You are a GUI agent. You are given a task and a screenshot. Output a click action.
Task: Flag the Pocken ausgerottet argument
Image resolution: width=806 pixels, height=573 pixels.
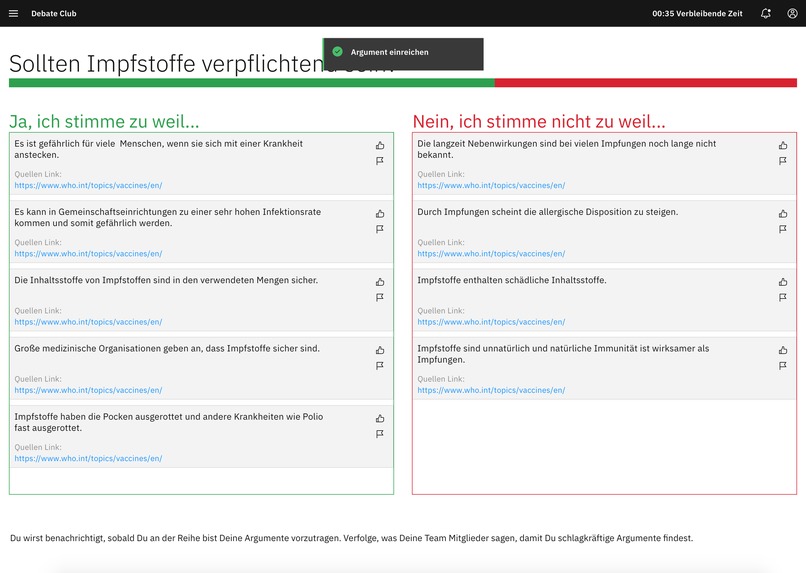click(380, 434)
